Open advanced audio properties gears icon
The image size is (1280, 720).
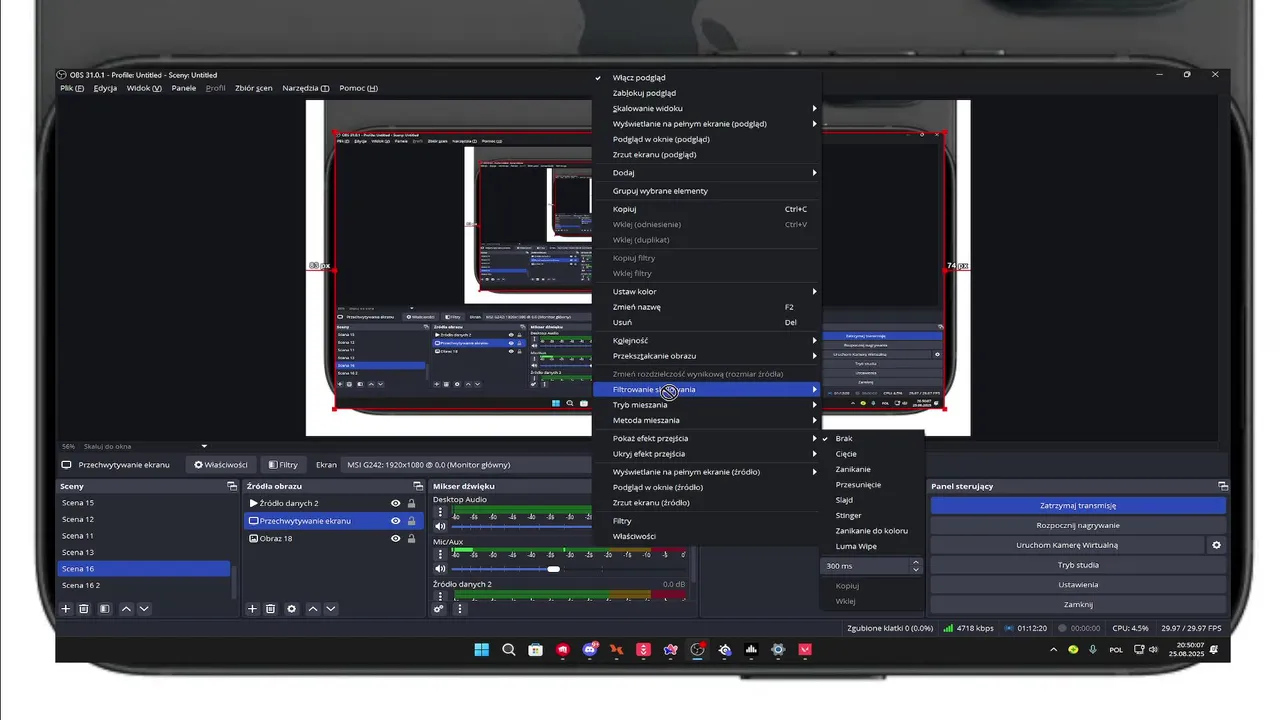tap(439, 608)
